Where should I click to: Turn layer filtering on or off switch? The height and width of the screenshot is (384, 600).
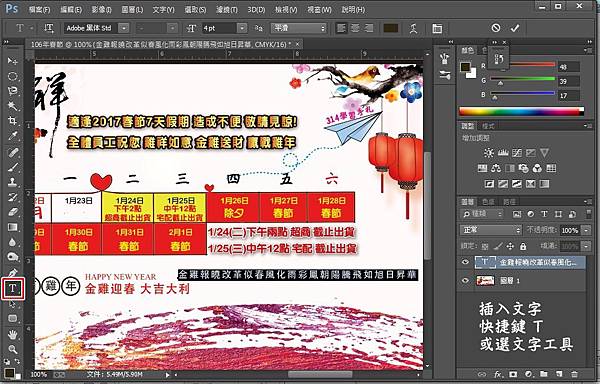tap(589, 213)
